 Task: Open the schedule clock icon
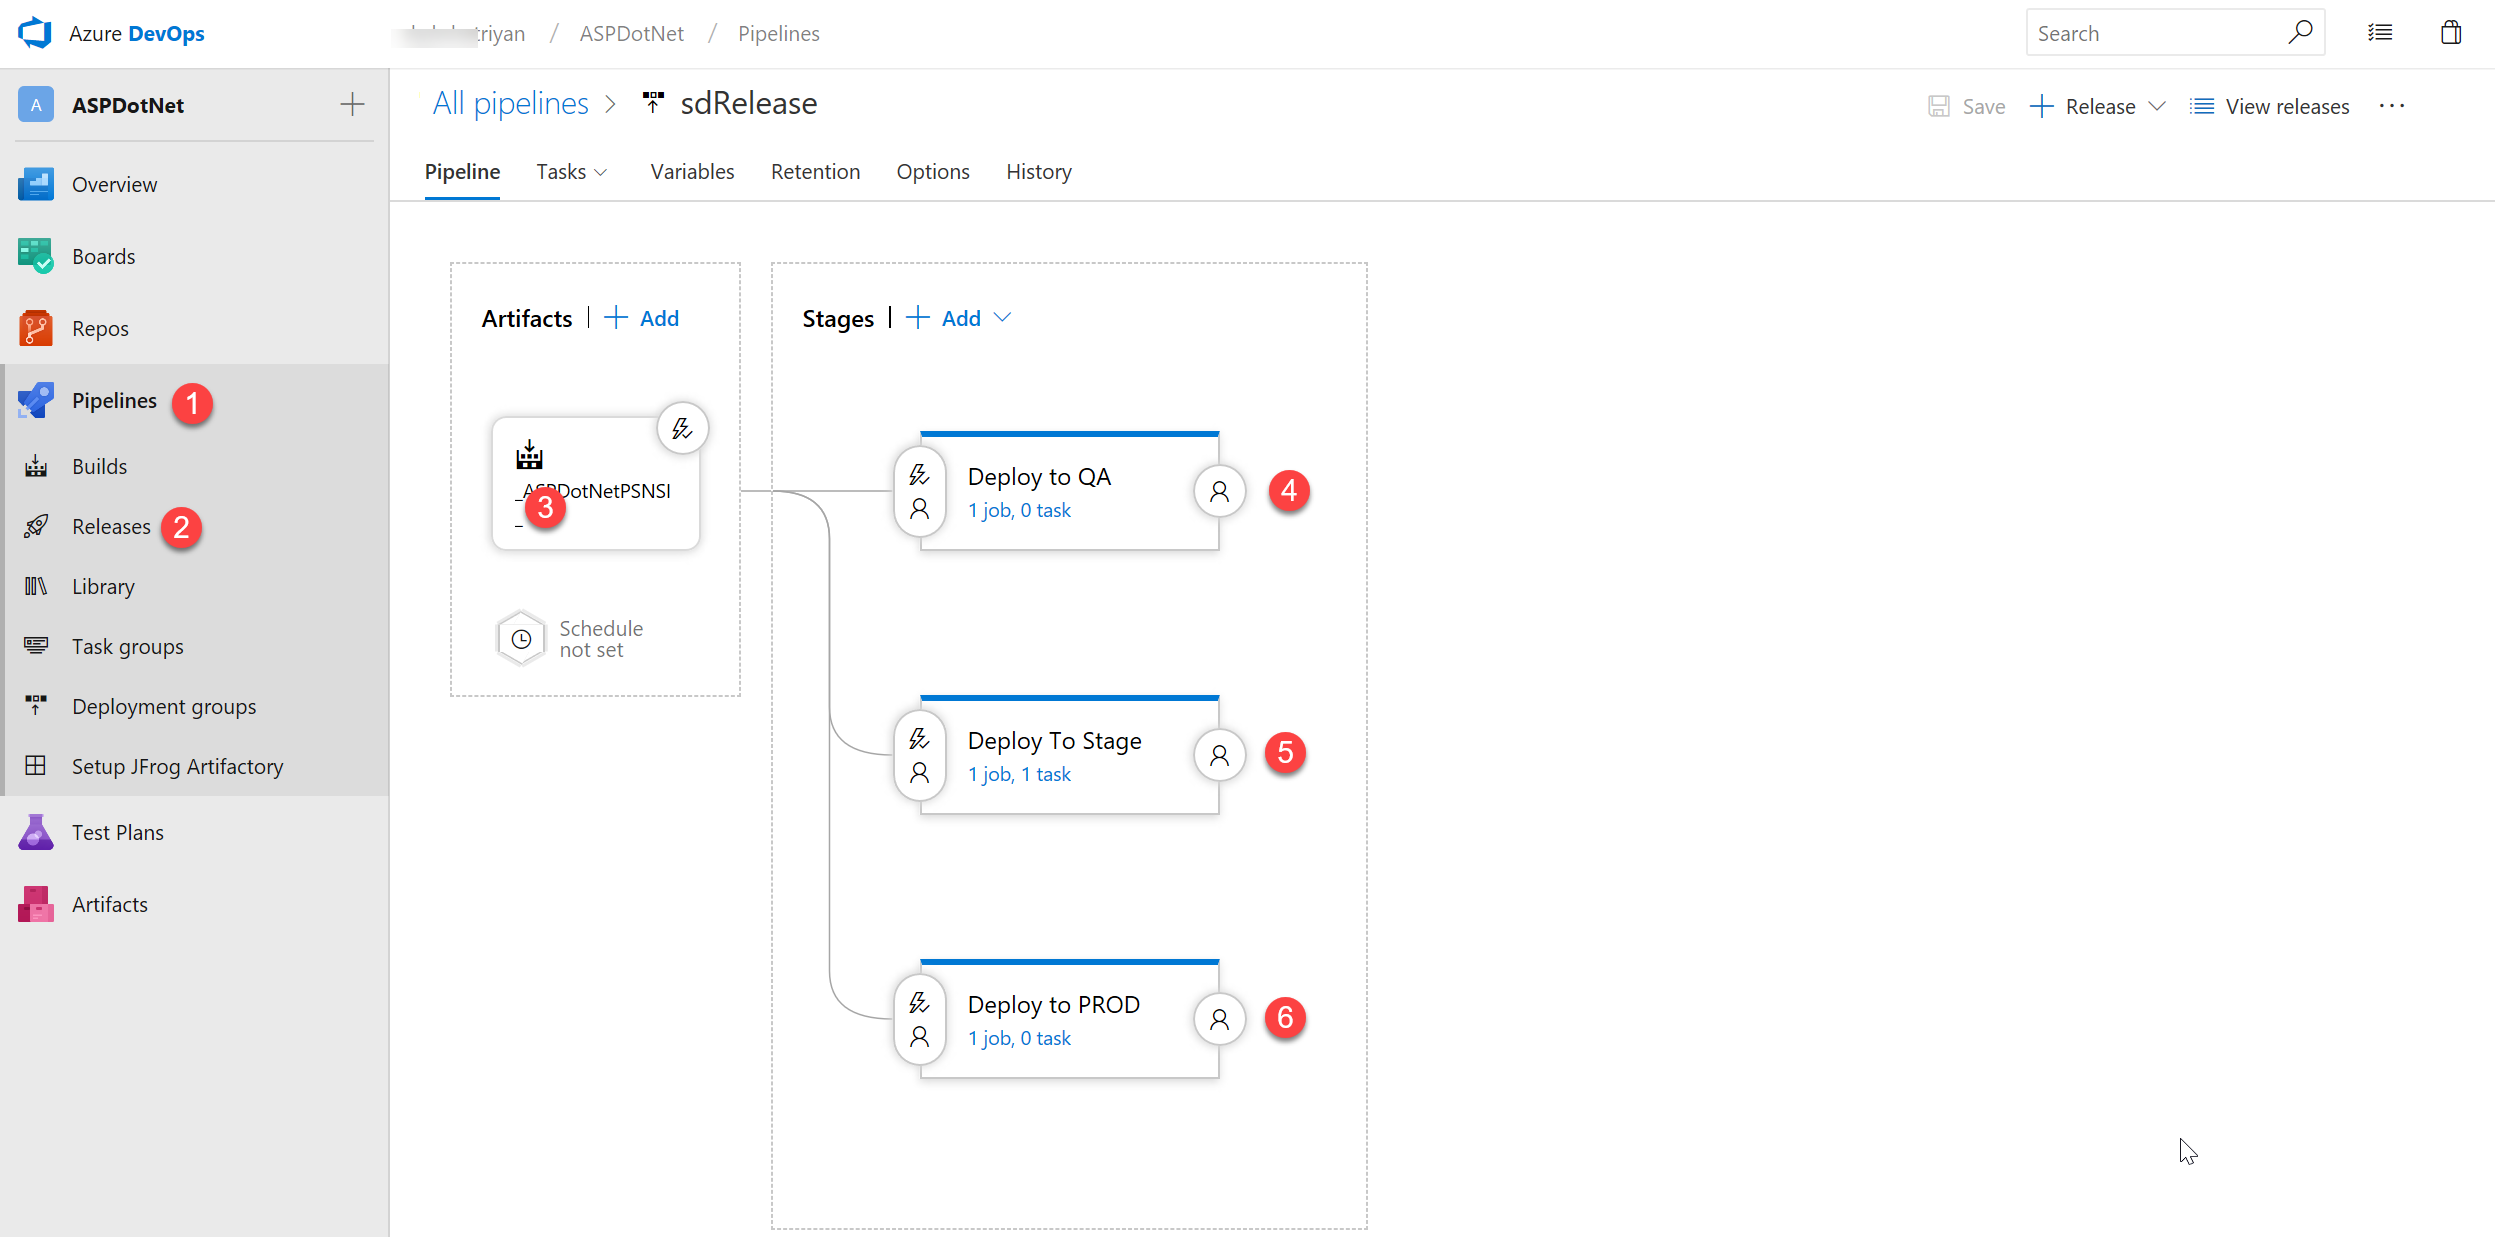click(x=522, y=639)
